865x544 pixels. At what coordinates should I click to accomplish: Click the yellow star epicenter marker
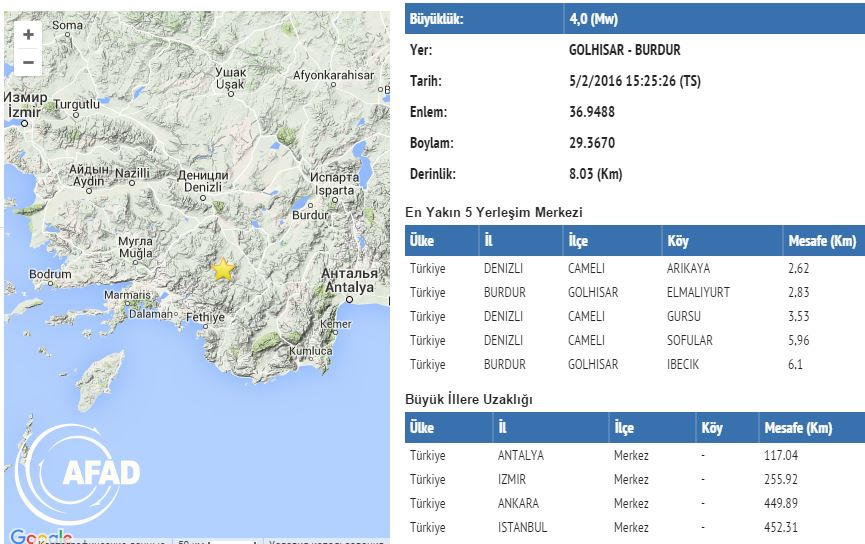point(222,269)
